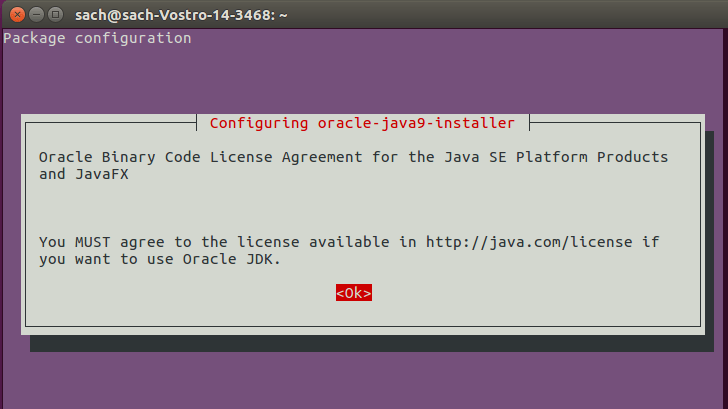Viewport: 728px width, 409px height.
Task: Click the 'Configuring oracle-java9-installer' dialog title
Action: click(362, 123)
